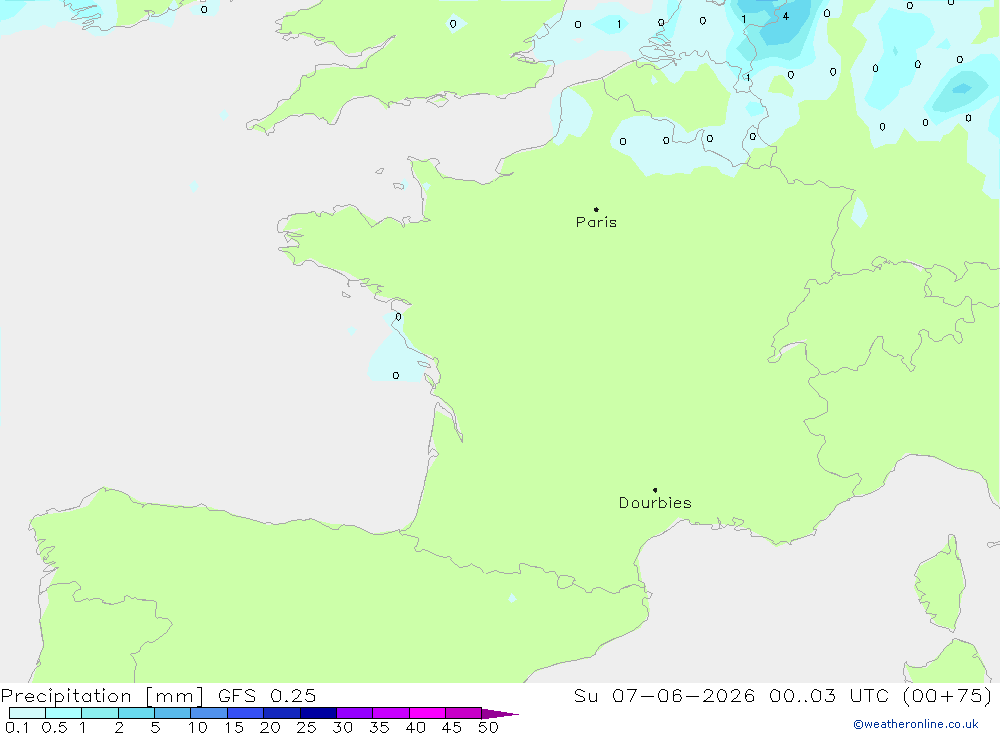
Task: Click the '4' precipitation value on the map
Action: click(x=786, y=17)
